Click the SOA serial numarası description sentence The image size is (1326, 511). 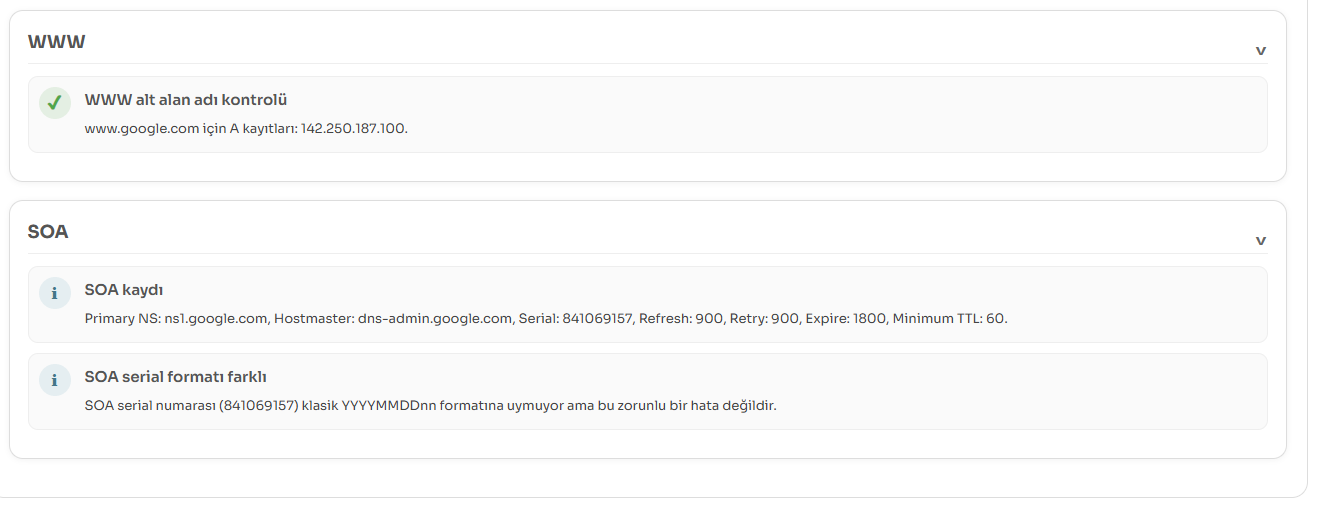(431, 406)
